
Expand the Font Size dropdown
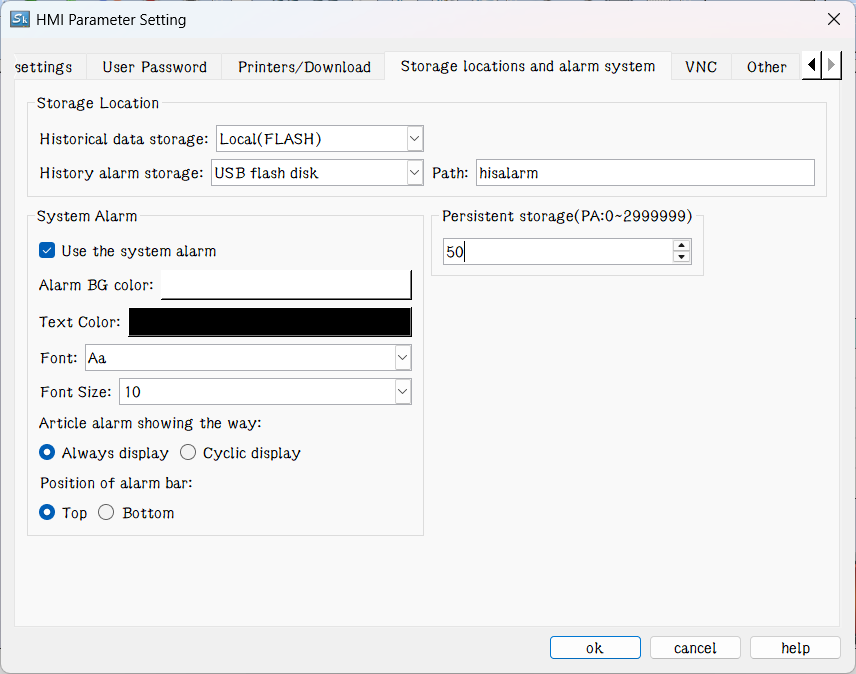click(x=402, y=392)
